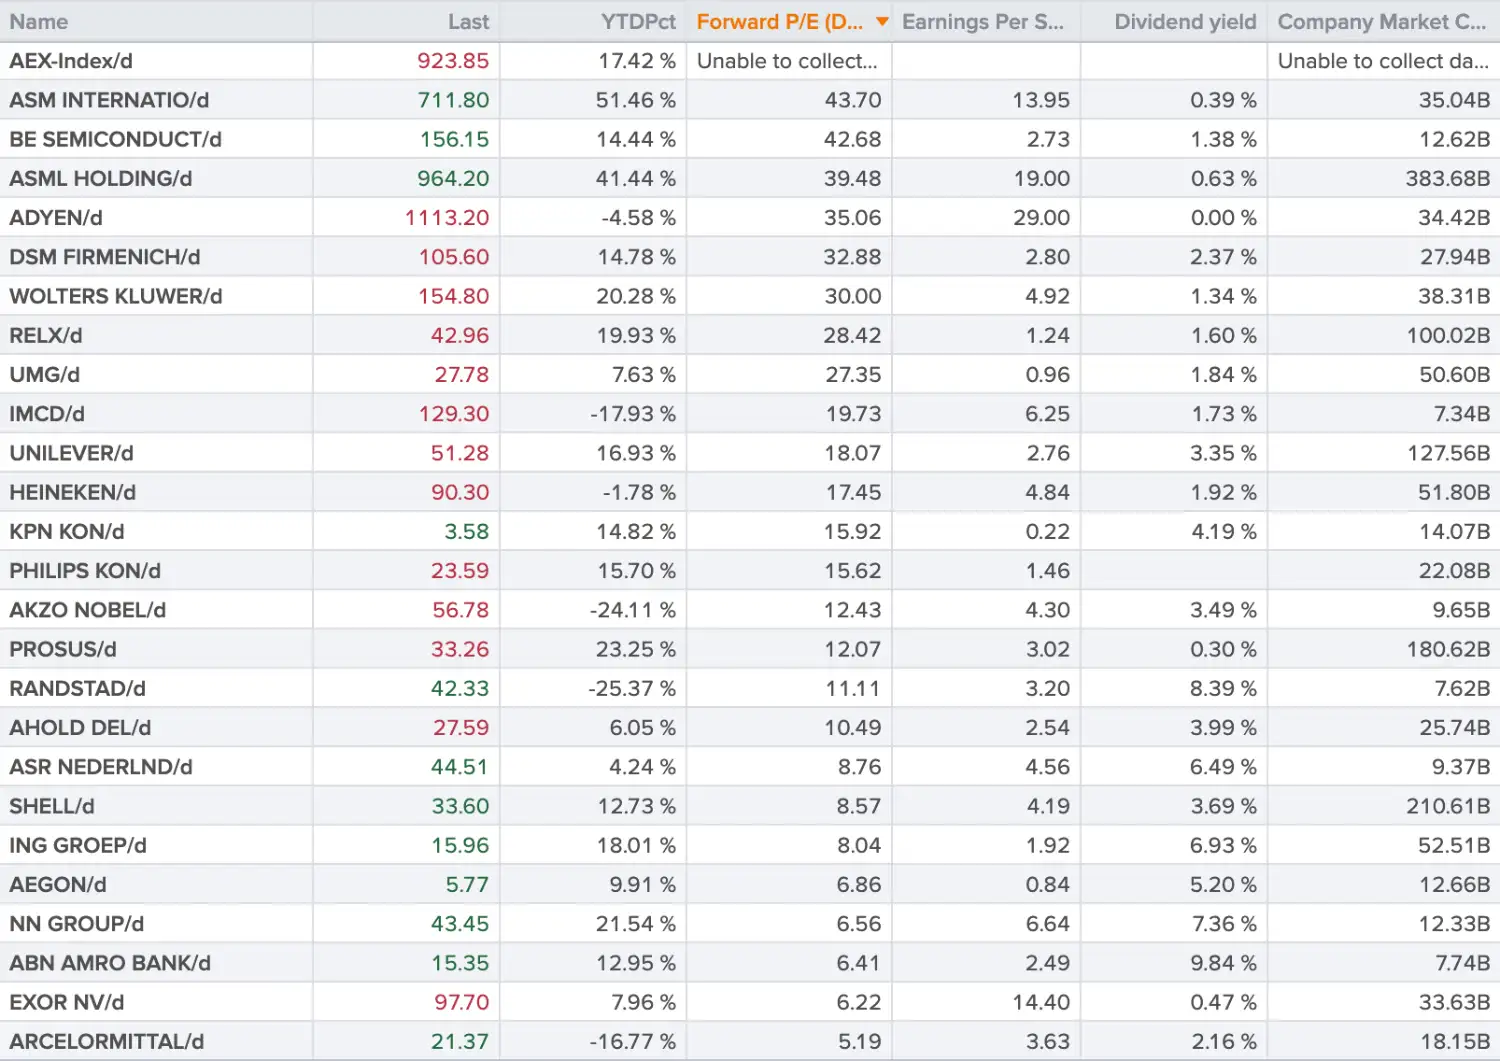
Task: Select the DSM FIRMENICH/d row name
Action: [105, 257]
